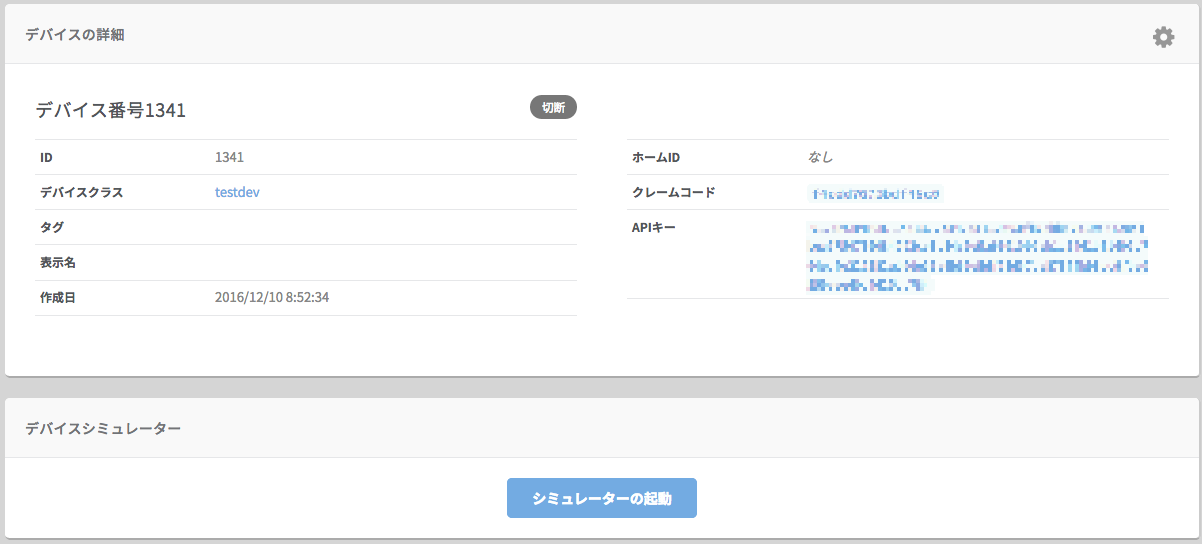Click the ID row label
The height and width of the screenshot is (544, 1202).
46,157
